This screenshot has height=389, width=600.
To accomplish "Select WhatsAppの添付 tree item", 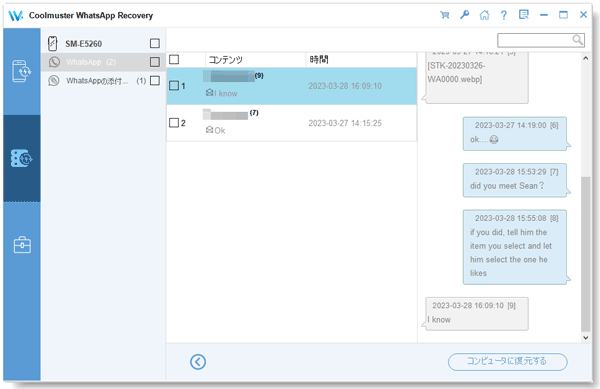I will [103, 81].
